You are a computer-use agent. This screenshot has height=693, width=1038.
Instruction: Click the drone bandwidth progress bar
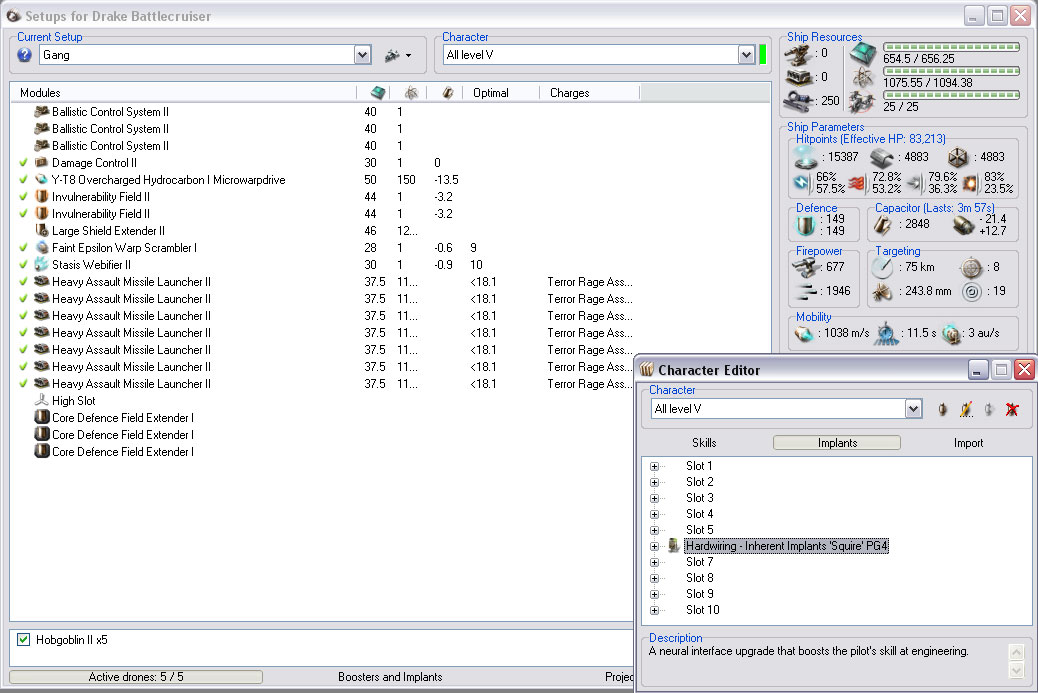tap(951, 95)
